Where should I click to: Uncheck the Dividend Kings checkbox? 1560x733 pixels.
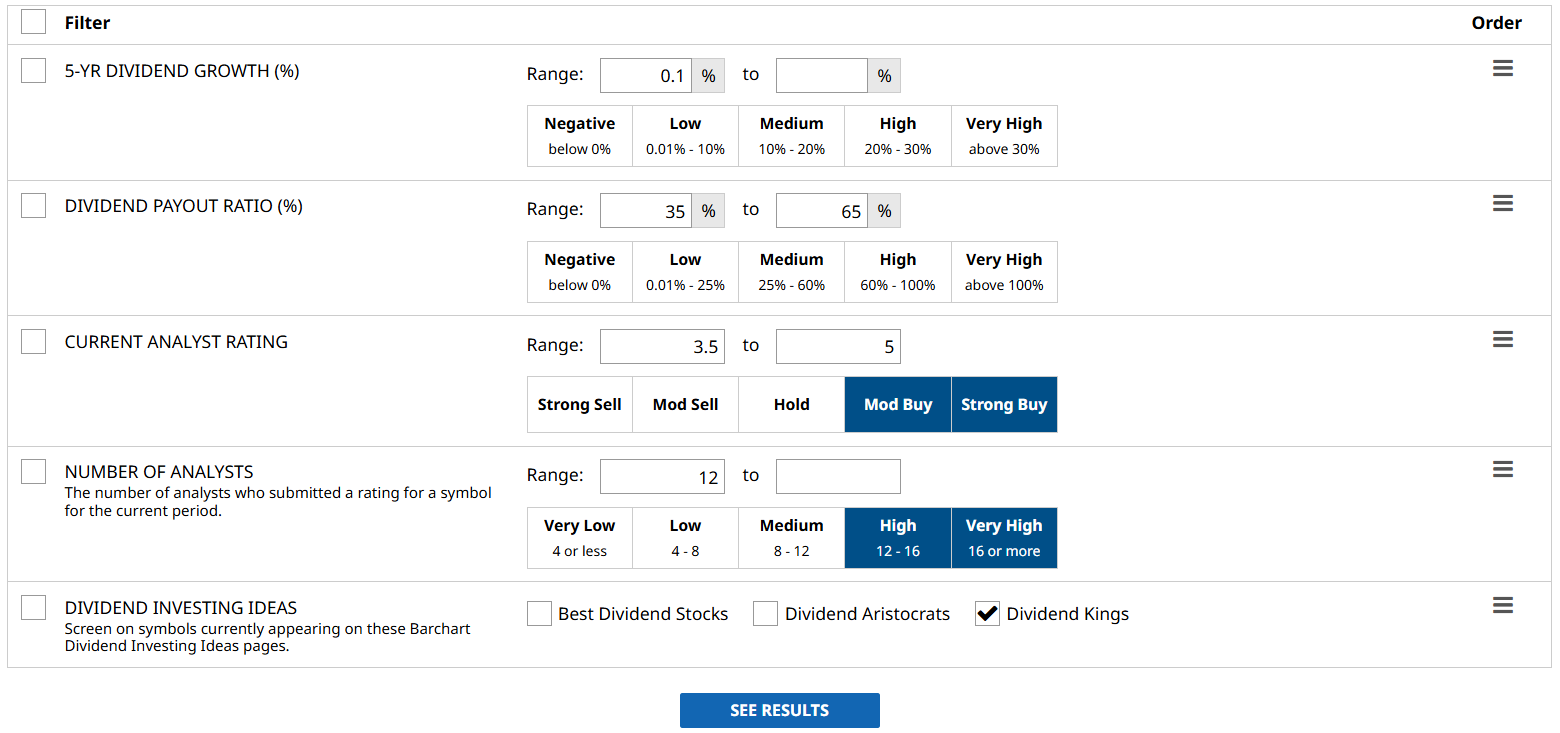[987, 614]
